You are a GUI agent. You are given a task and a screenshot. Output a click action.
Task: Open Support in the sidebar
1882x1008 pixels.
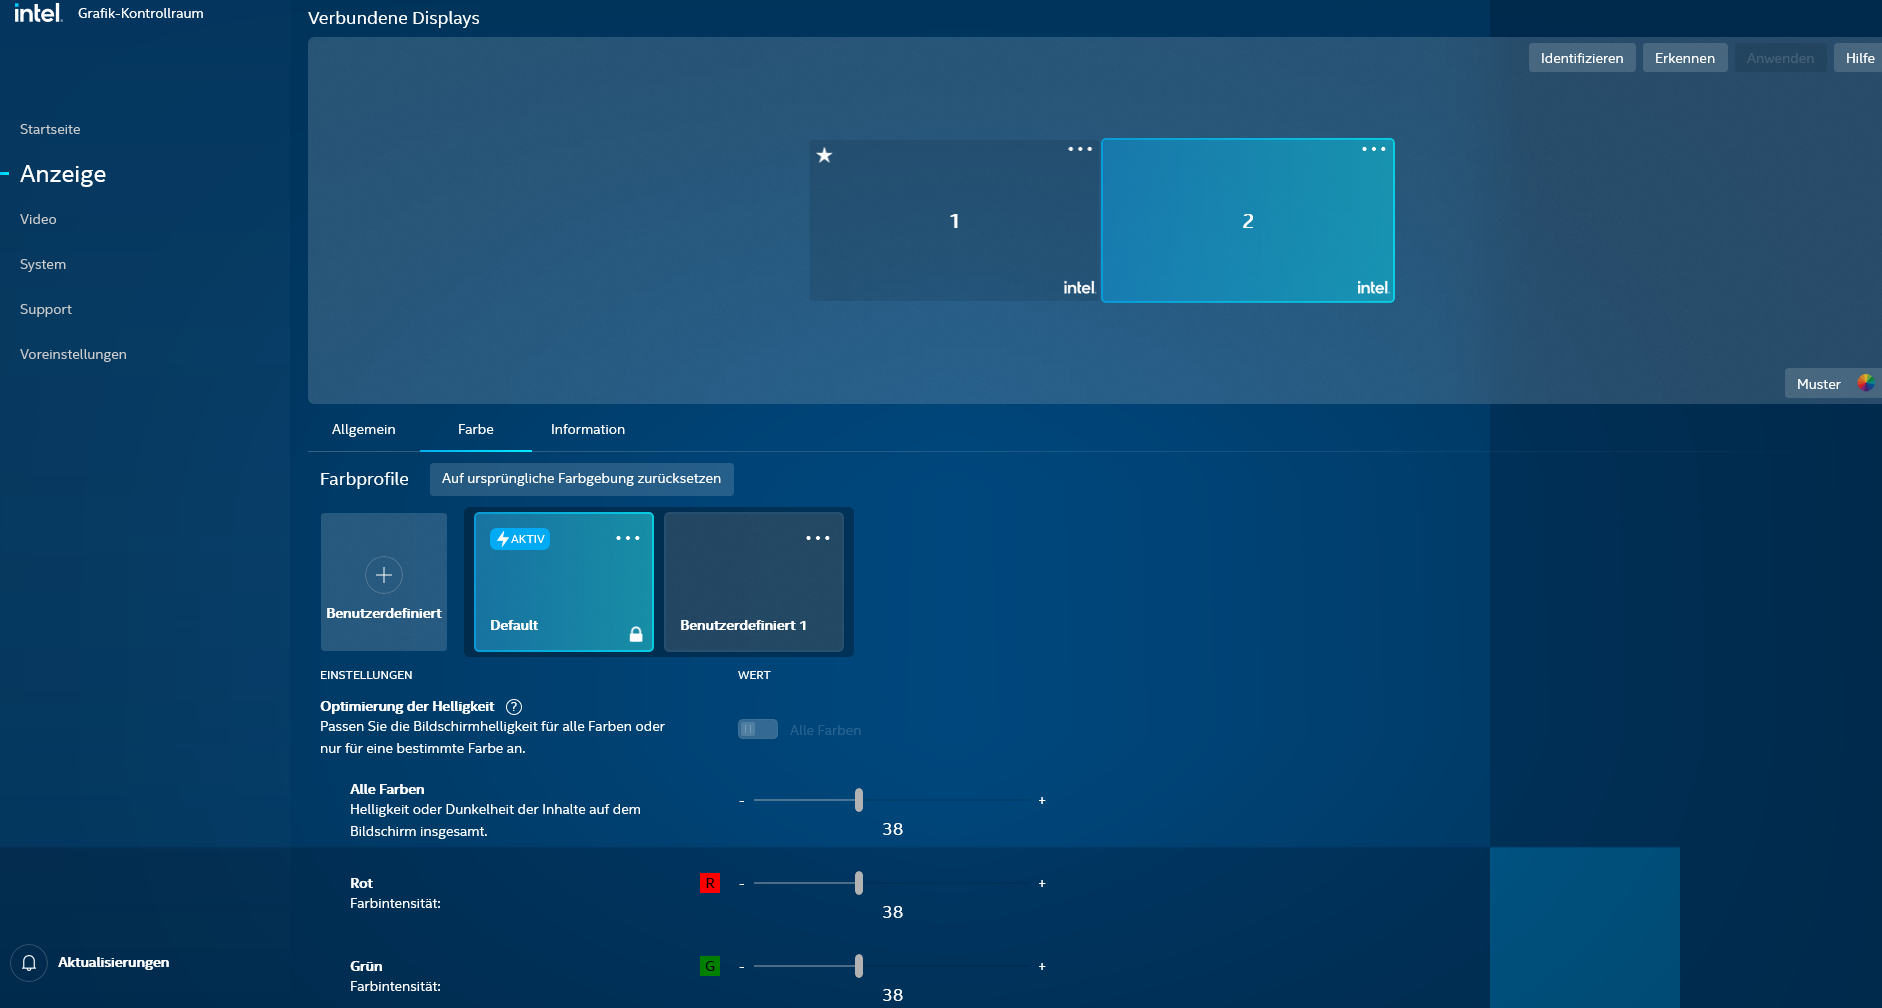46,309
